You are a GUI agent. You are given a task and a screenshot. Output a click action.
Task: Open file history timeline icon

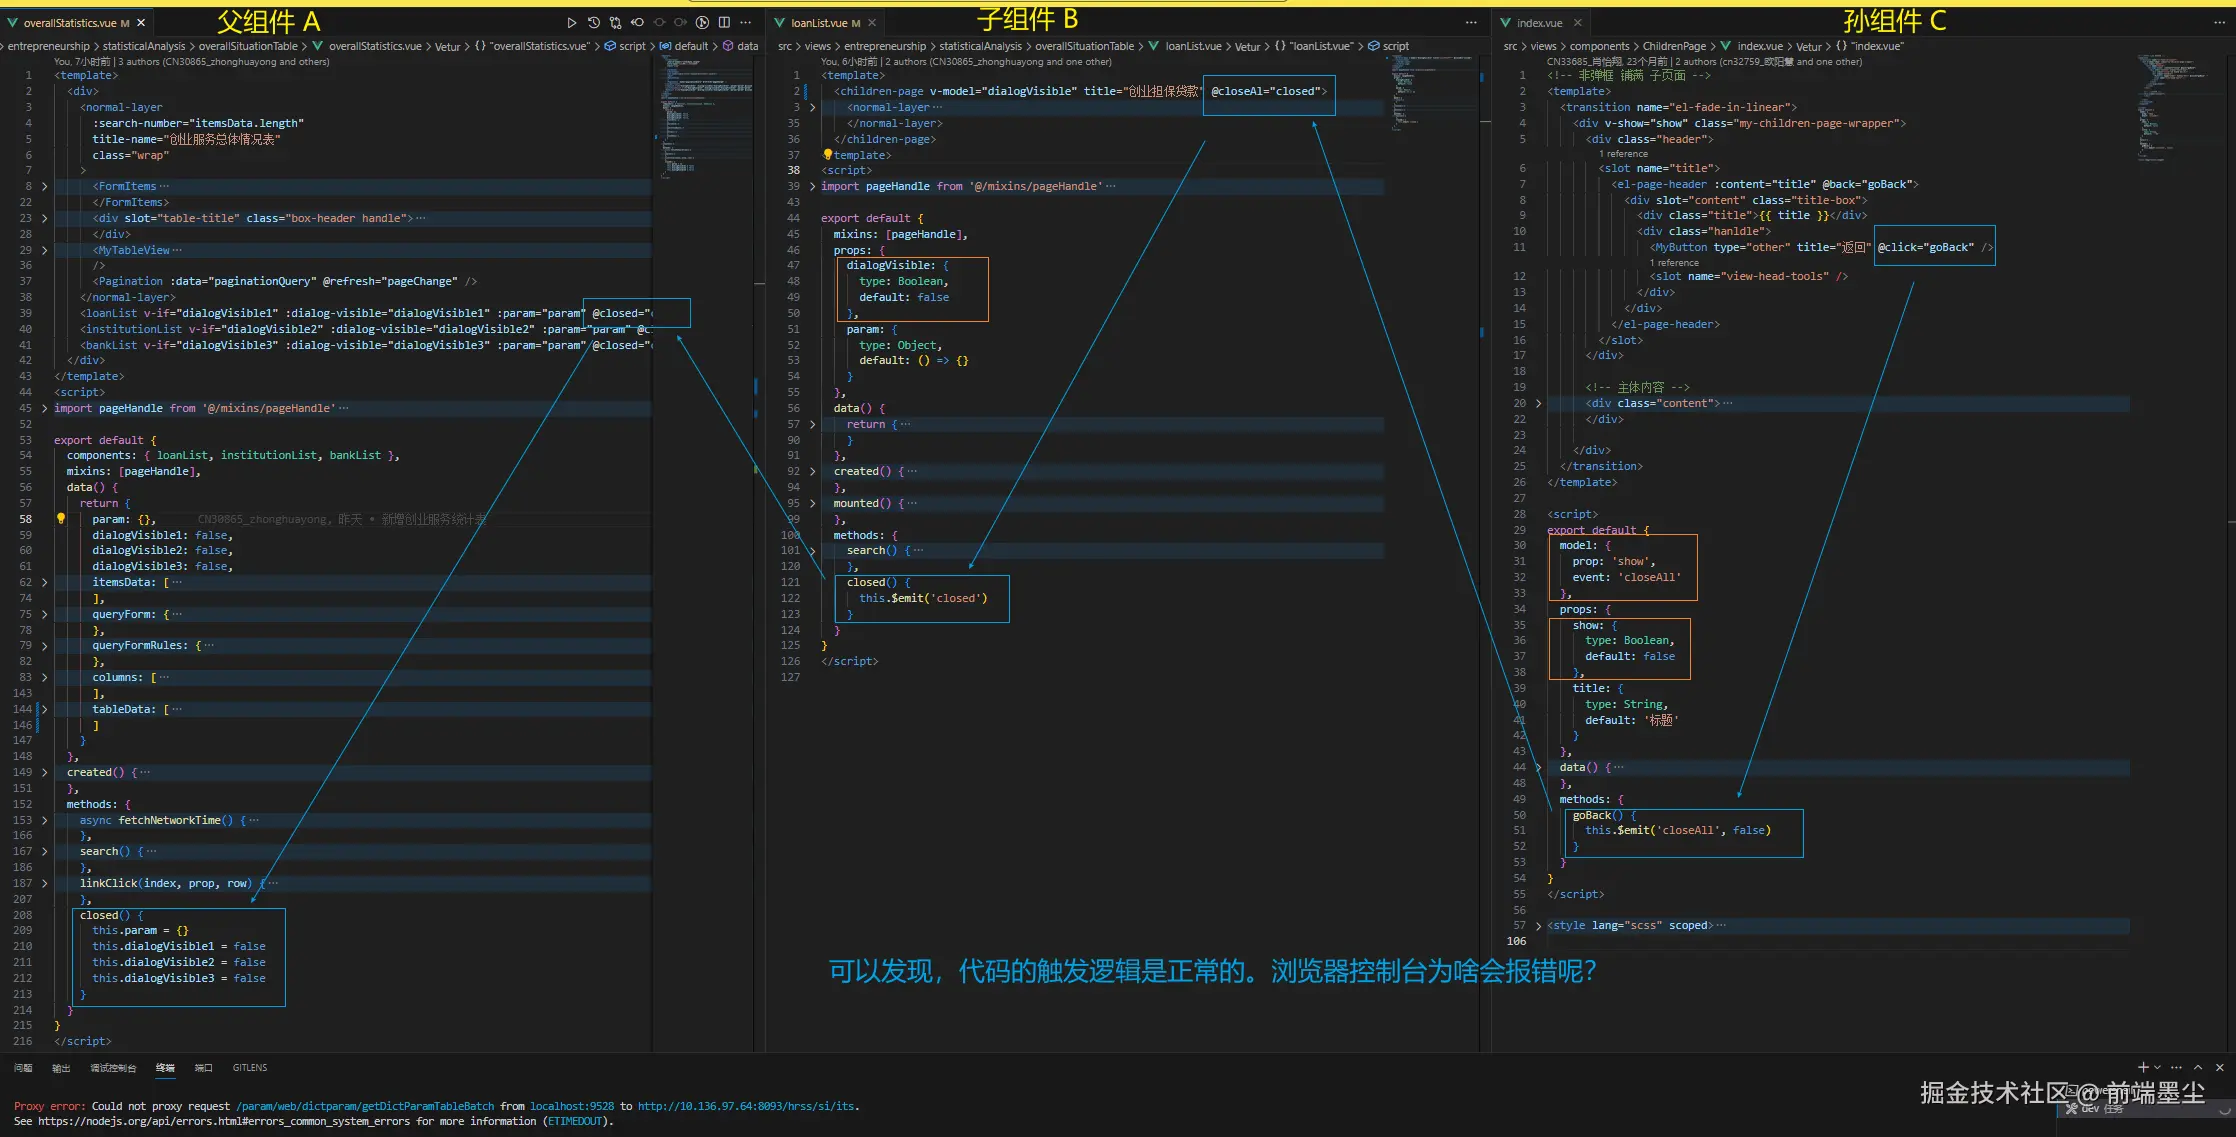tap(594, 22)
